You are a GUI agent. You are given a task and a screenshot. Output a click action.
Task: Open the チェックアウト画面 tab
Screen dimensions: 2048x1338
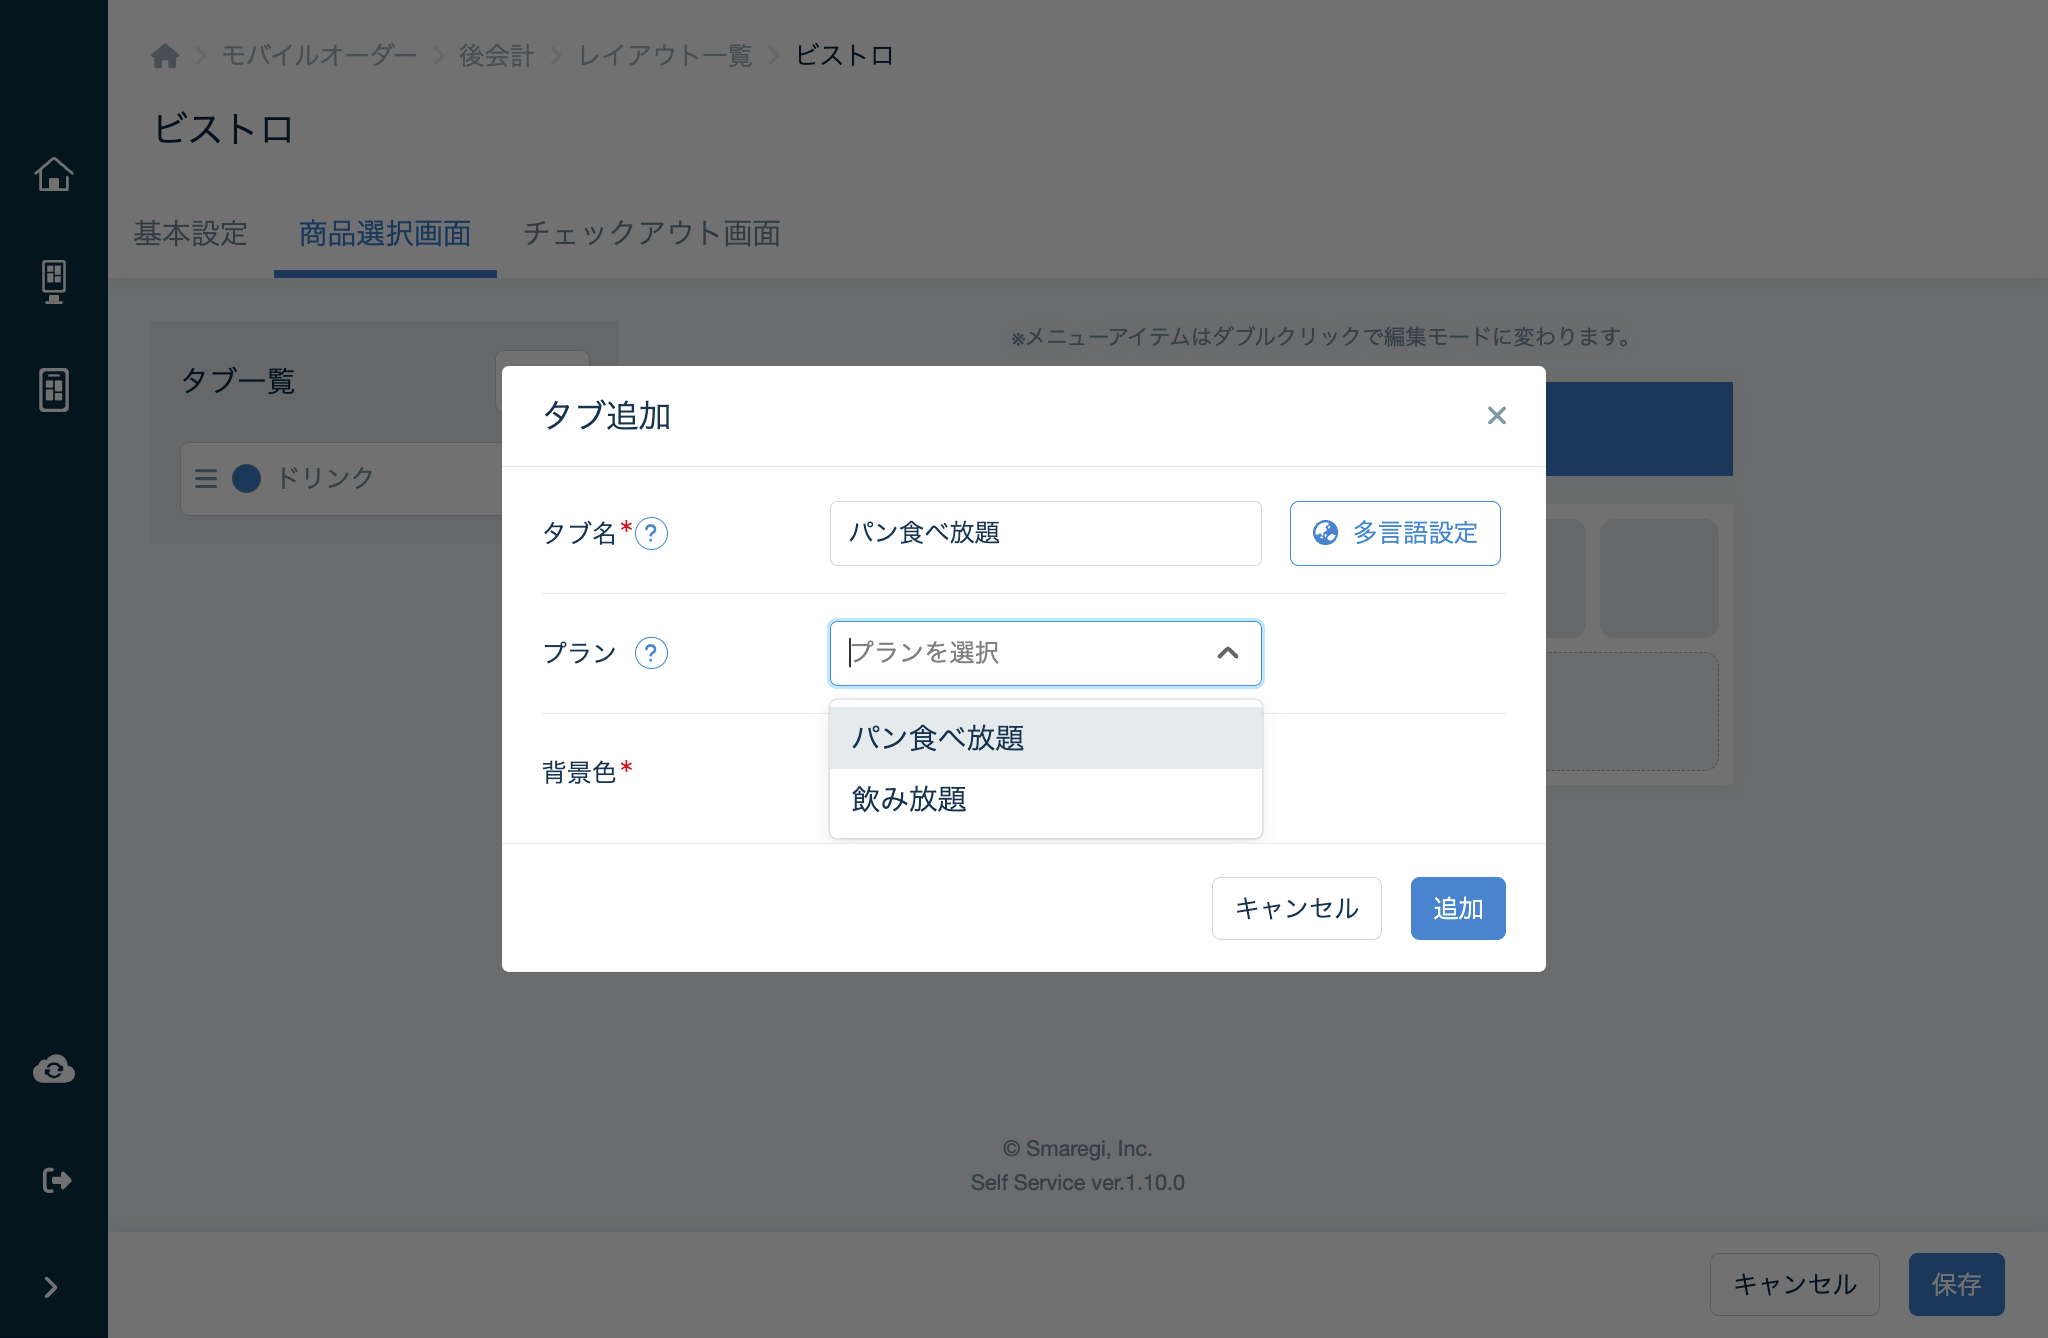[x=652, y=234]
